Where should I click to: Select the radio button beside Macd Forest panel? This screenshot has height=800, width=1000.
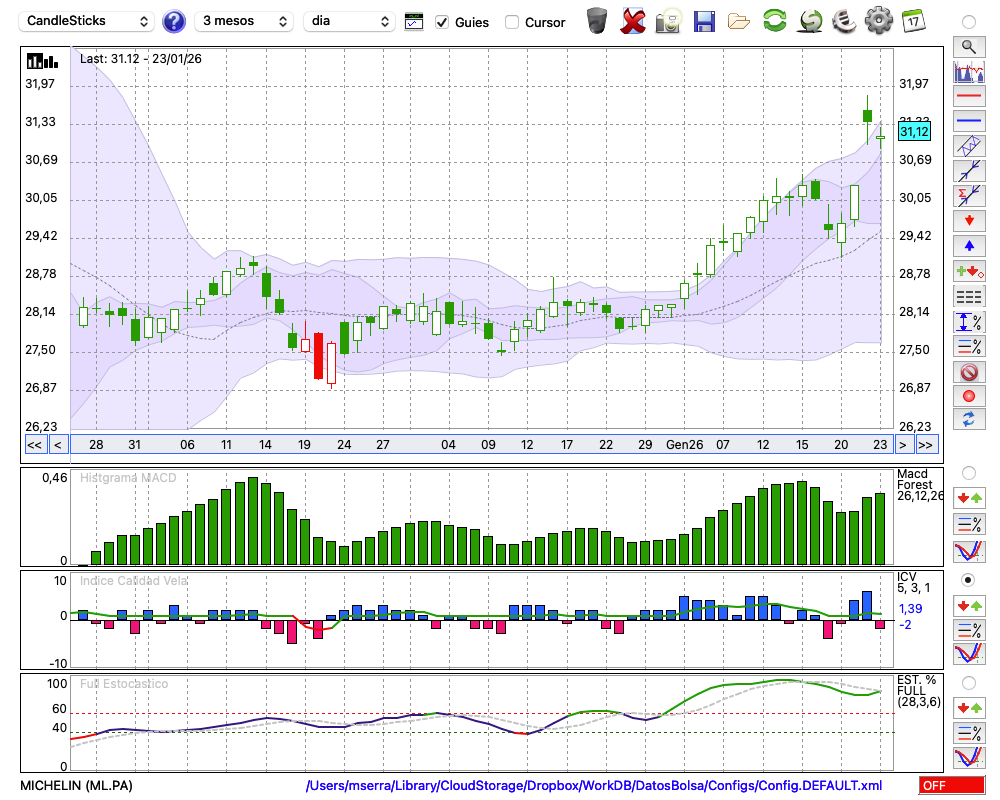coord(968,472)
